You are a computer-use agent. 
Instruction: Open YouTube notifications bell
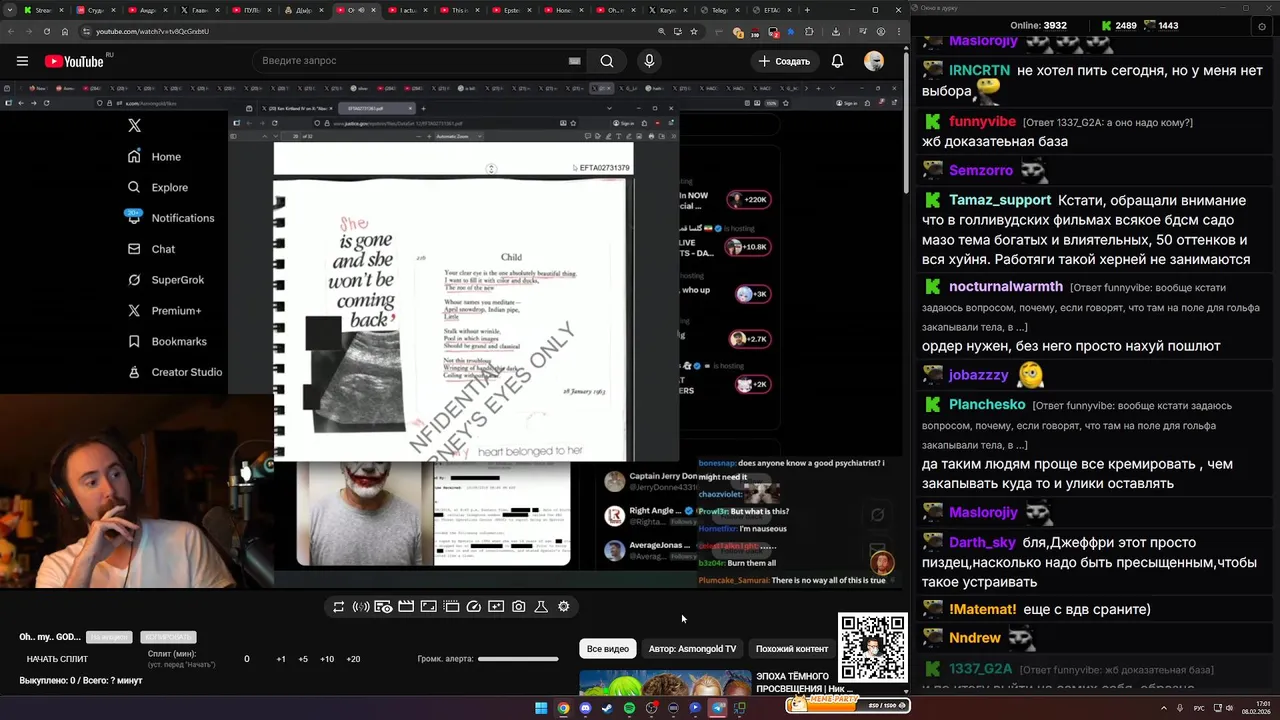(837, 61)
